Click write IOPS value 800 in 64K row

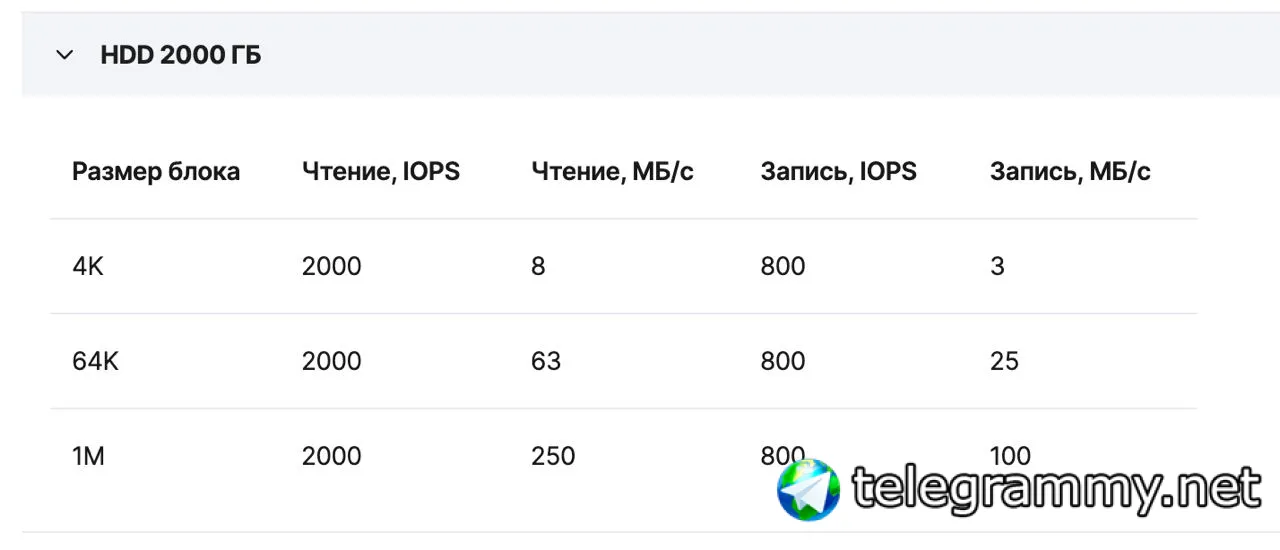tap(783, 361)
